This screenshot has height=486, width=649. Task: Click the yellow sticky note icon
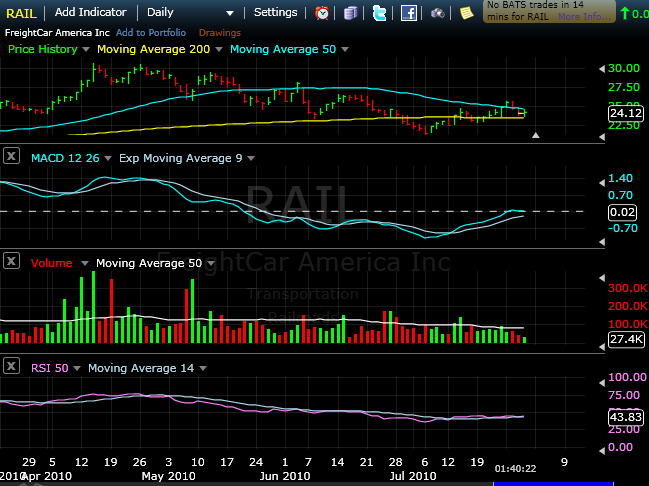click(x=467, y=13)
